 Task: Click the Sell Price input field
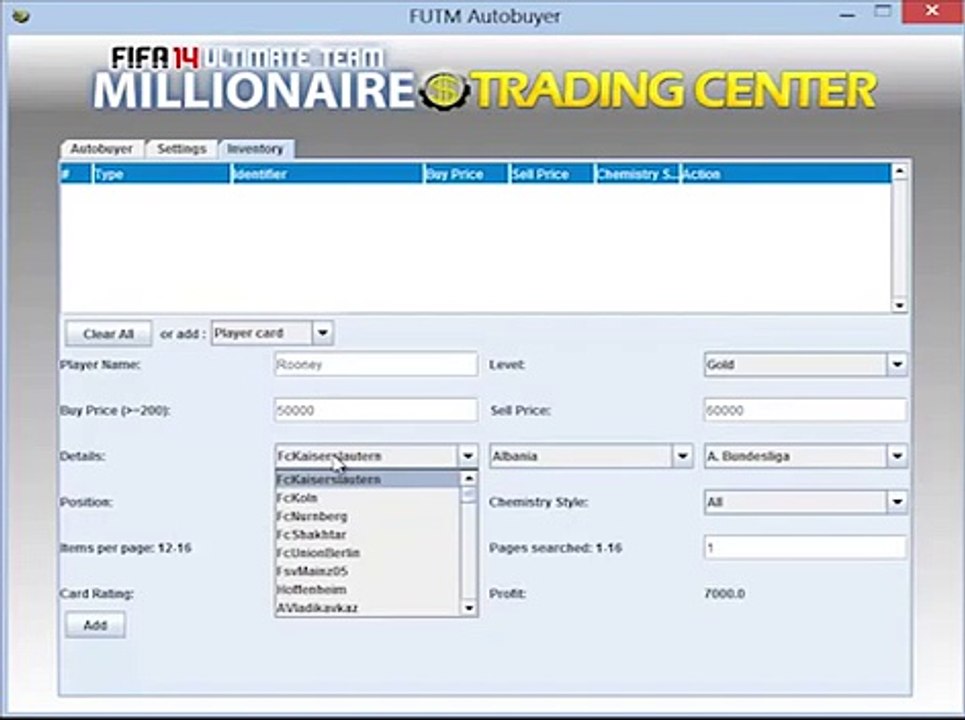coord(805,410)
